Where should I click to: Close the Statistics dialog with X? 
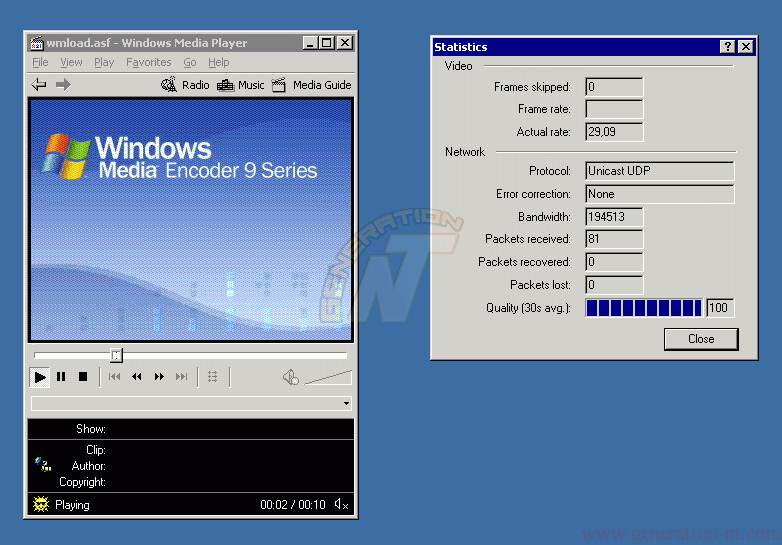pos(746,47)
